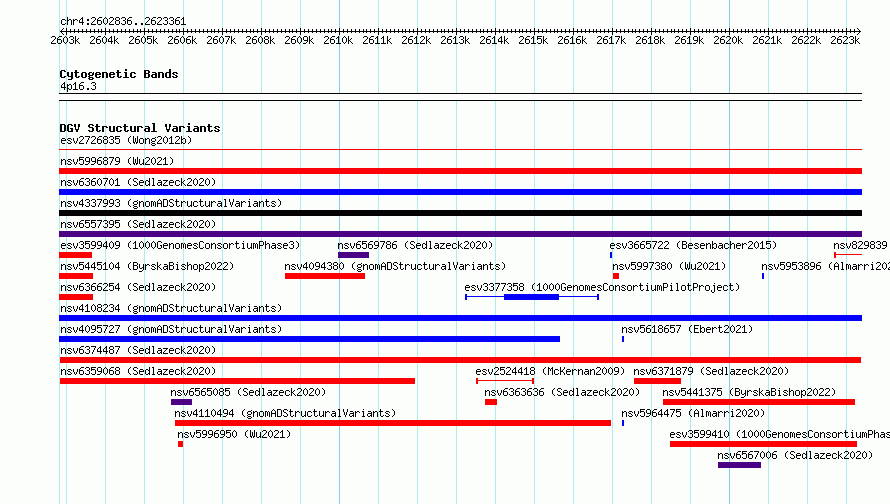The height and width of the screenshot is (504, 890).
Task: Click the blue bar under nsv4095727
Action: [x=309, y=339]
